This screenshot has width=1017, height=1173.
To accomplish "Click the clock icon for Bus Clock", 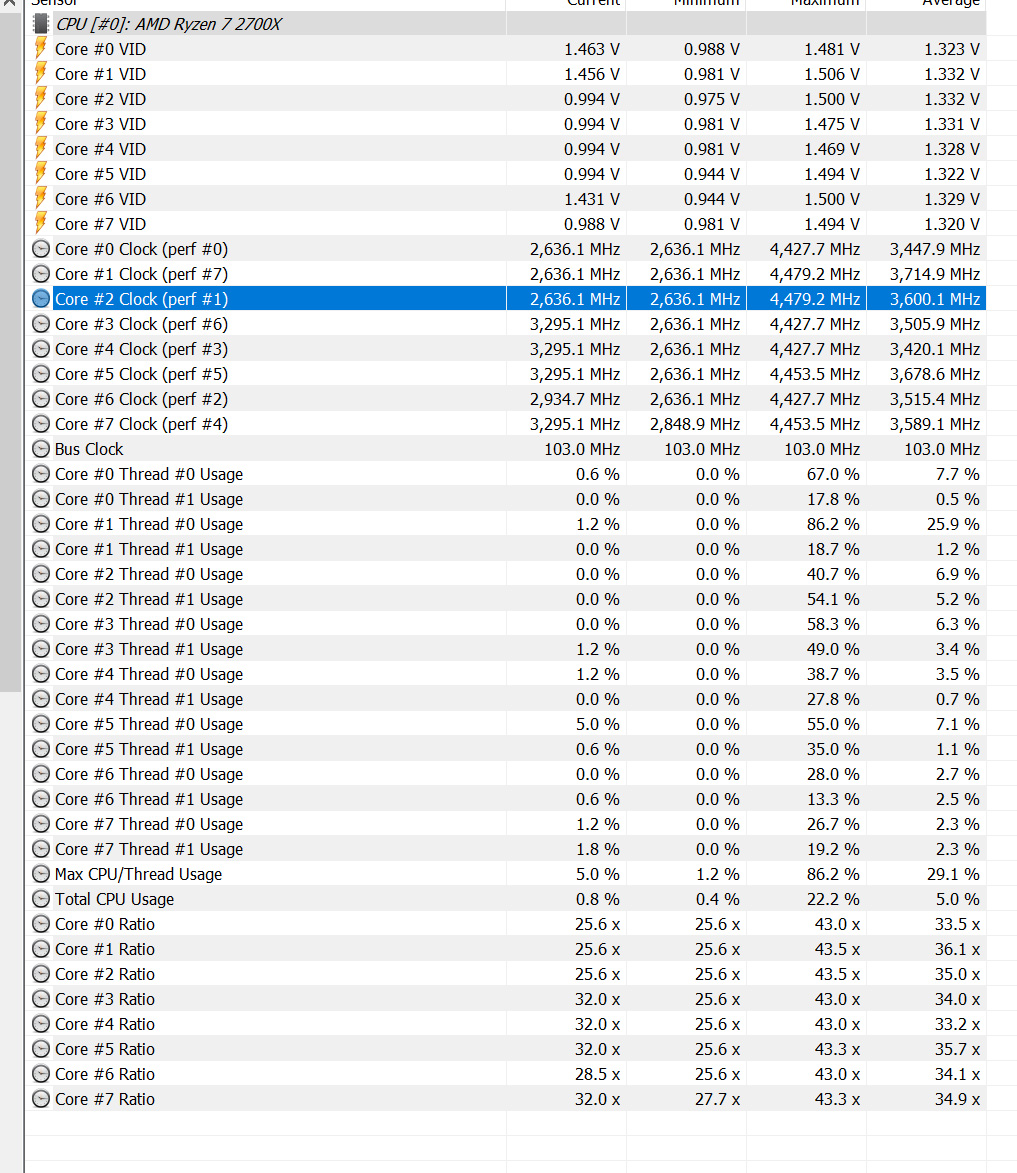I will click(x=41, y=449).
